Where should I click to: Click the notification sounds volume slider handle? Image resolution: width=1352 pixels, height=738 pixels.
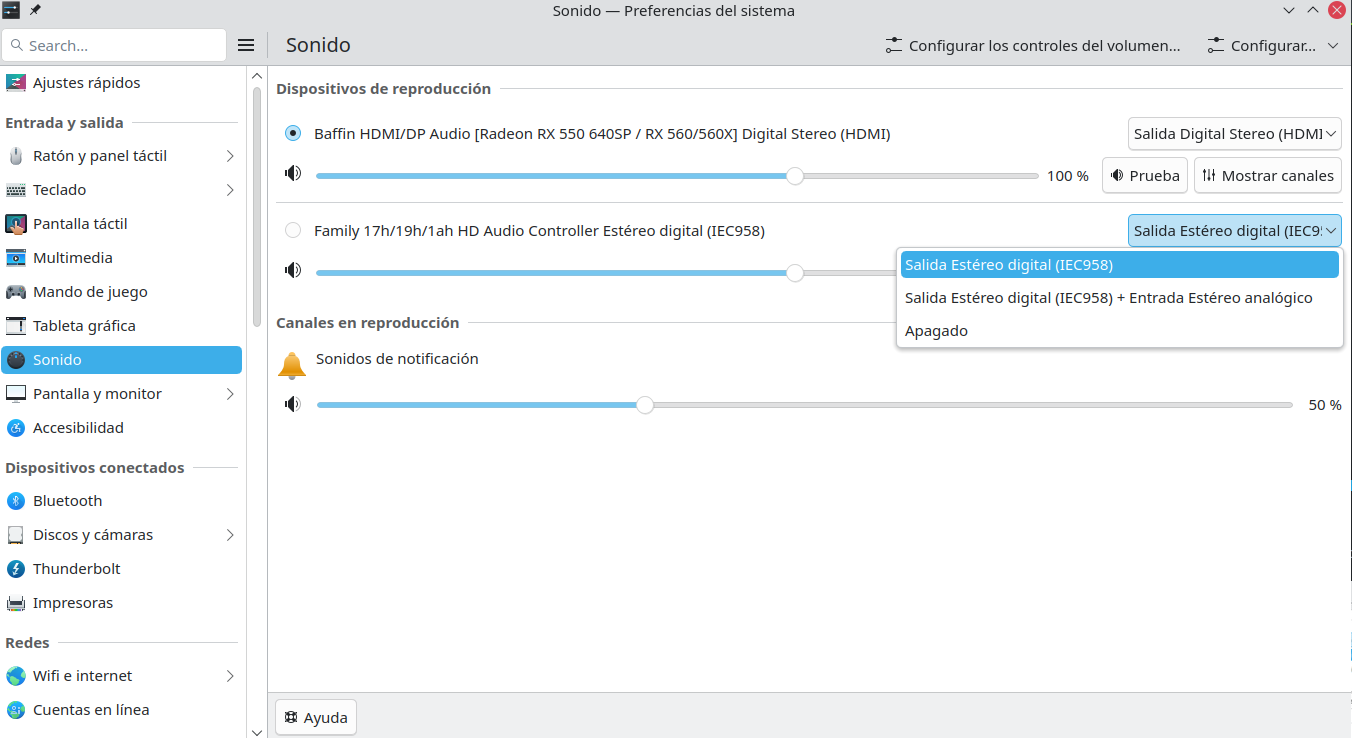click(x=645, y=405)
